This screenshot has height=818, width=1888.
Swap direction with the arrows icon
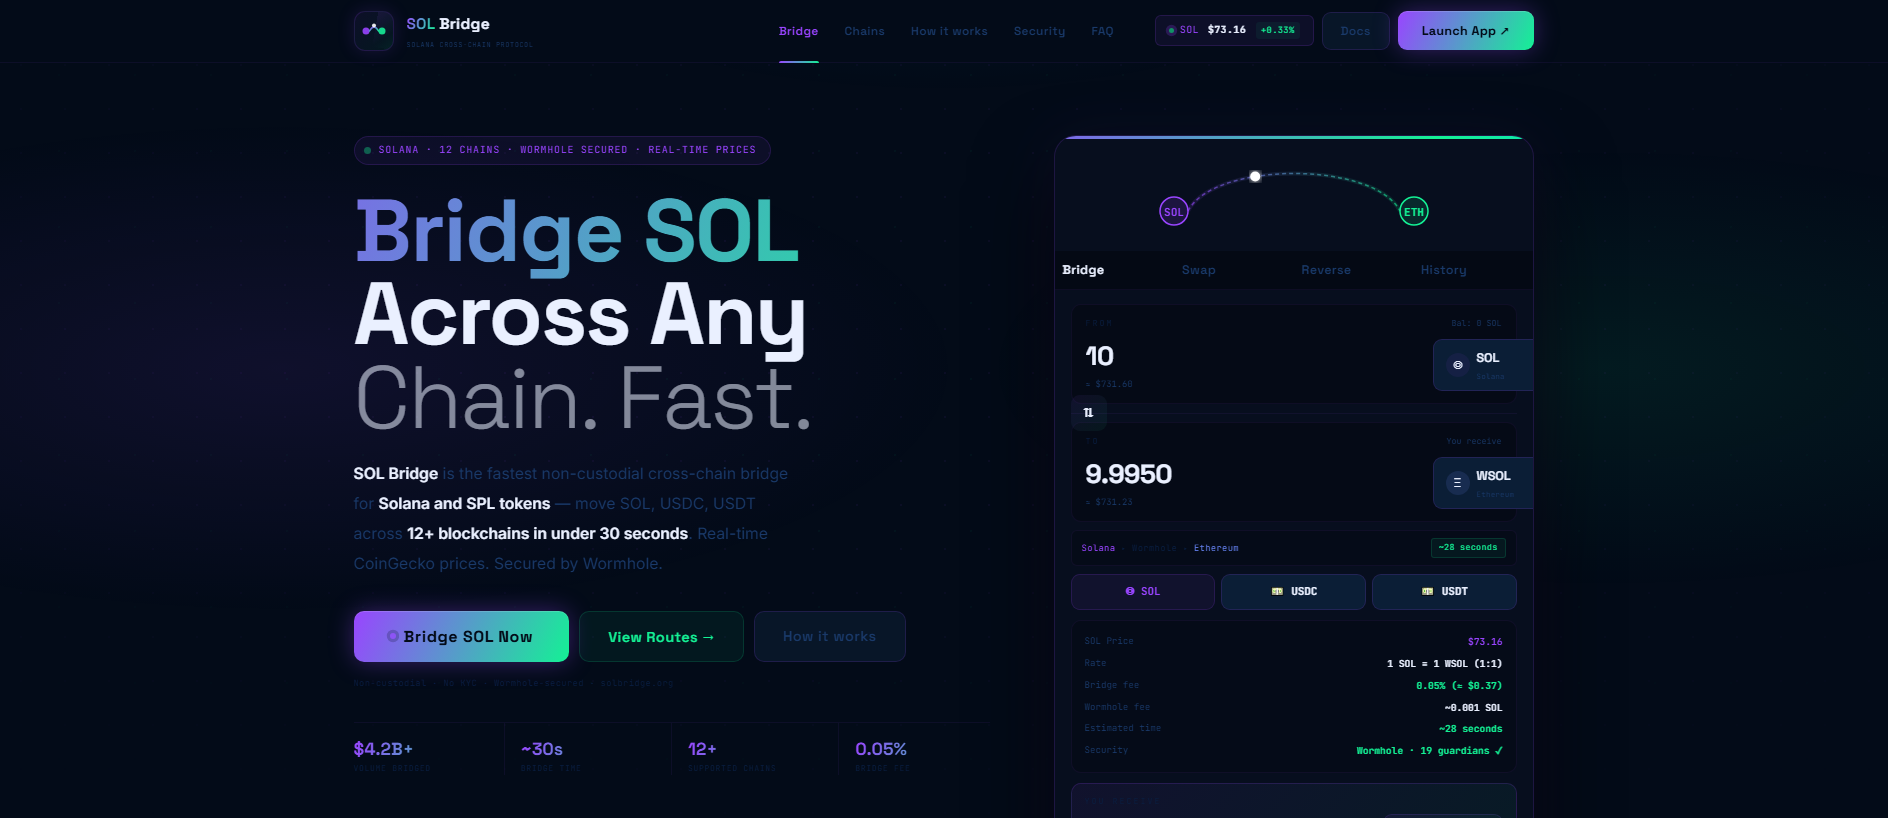coord(1088,412)
